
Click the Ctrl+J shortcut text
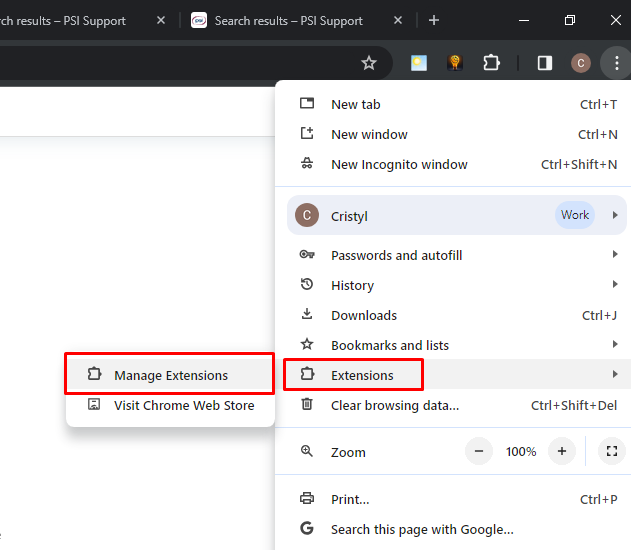(x=599, y=315)
